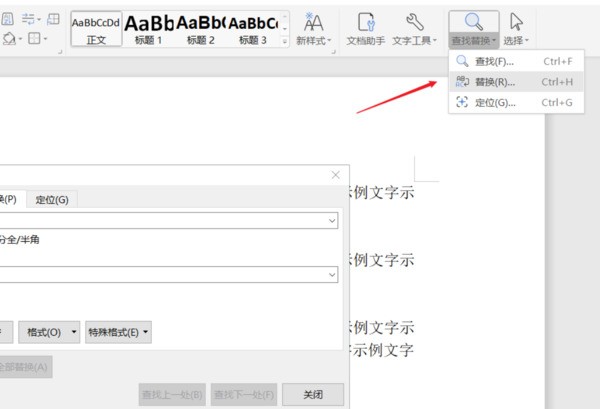This screenshot has width=600, height=409.
Task: Open the 特殊格式(E) special format dropdown
Action: click(118, 332)
